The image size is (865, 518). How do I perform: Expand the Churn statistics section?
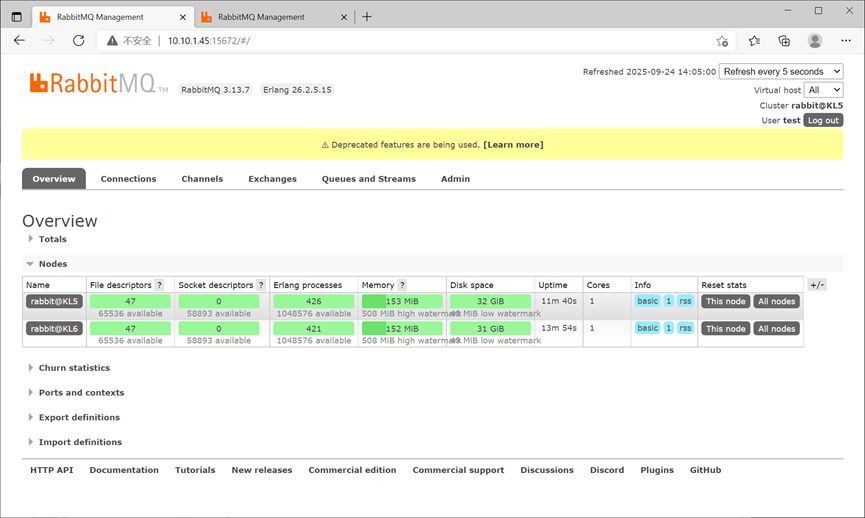74,368
